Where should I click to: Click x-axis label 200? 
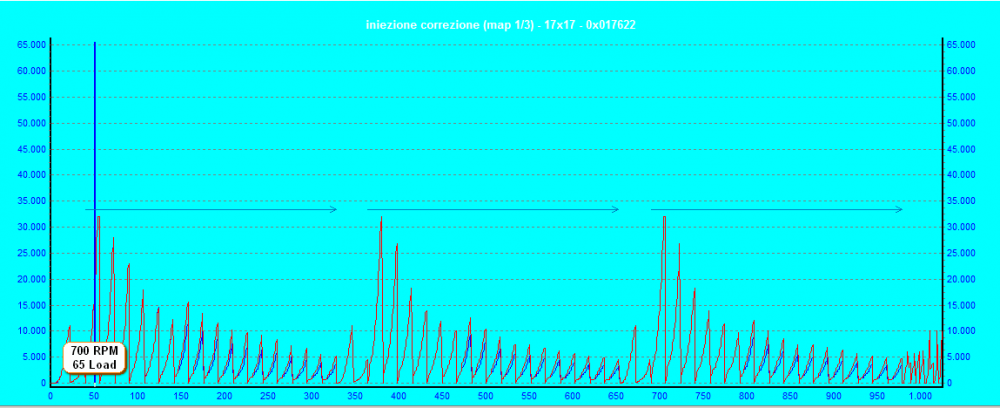click(x=224, y=395)
